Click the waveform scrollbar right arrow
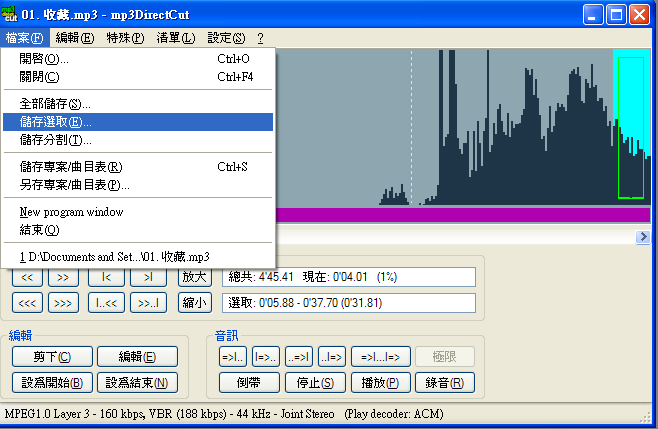Viewport: 658px width, 429px height. (643, 237)
